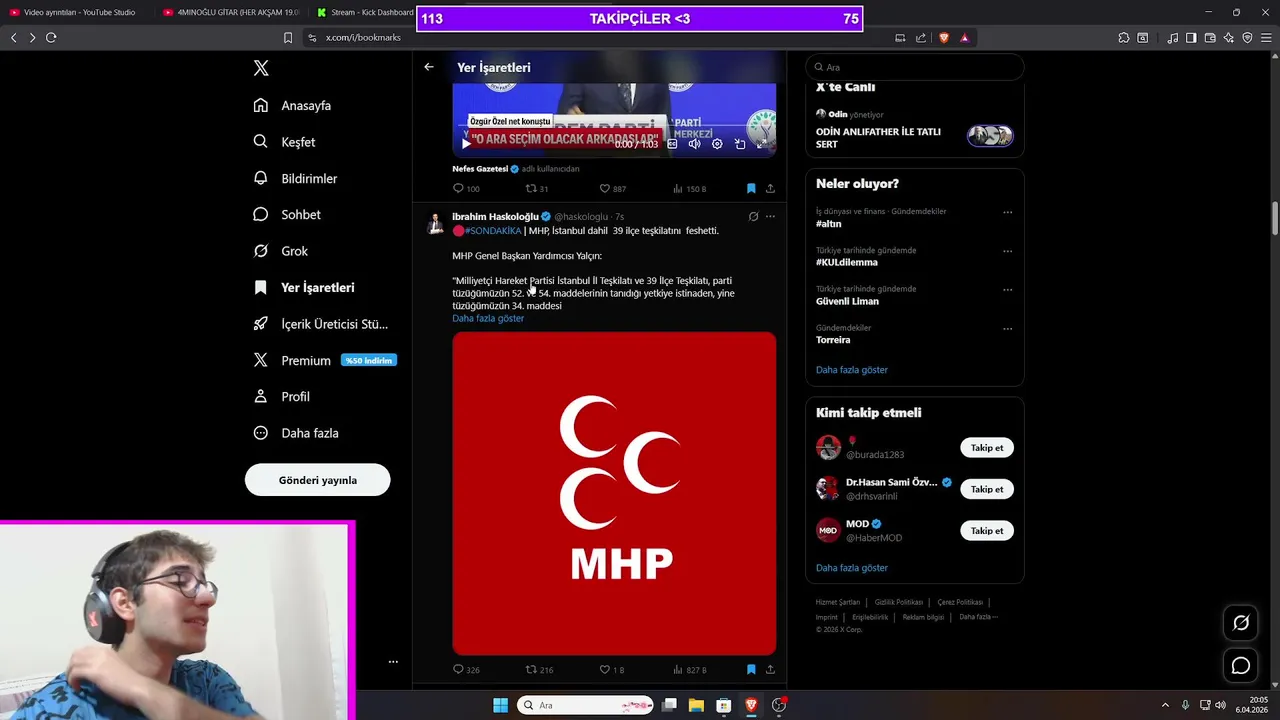The height and width of the screenshot is (720, 1280).
Task: Open the floating chat messages button
Action: [1241, 666]
